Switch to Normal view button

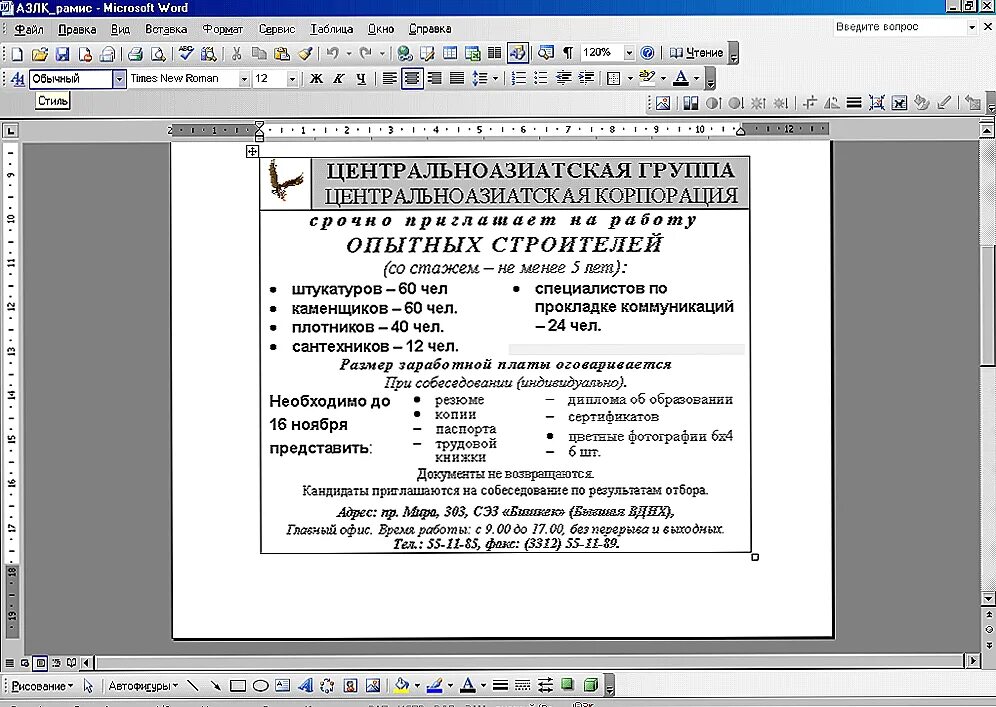tap(10, 663)
